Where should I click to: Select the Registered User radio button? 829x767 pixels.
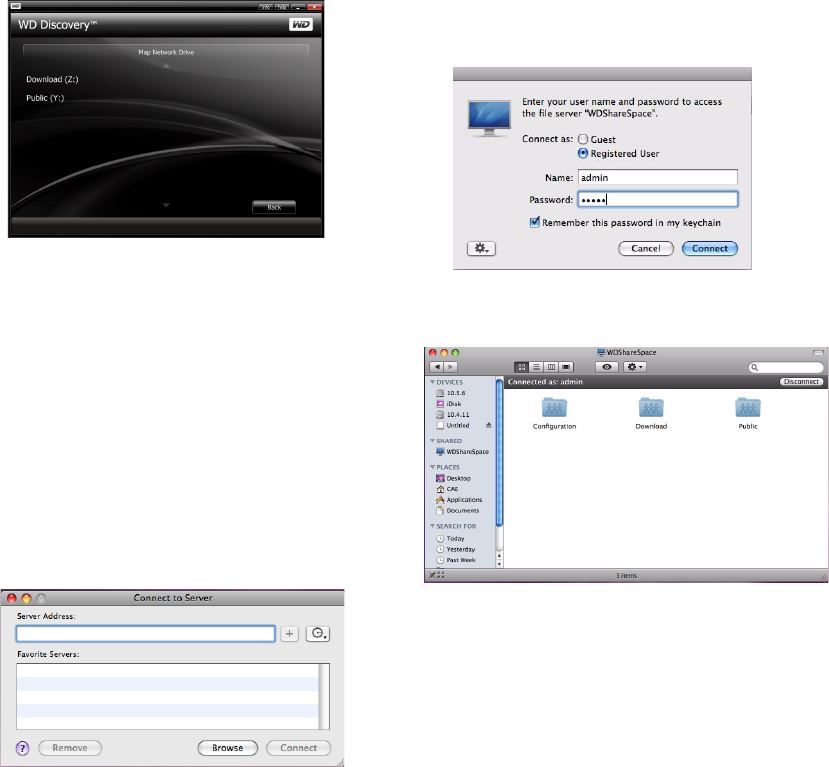coord(583,153)
